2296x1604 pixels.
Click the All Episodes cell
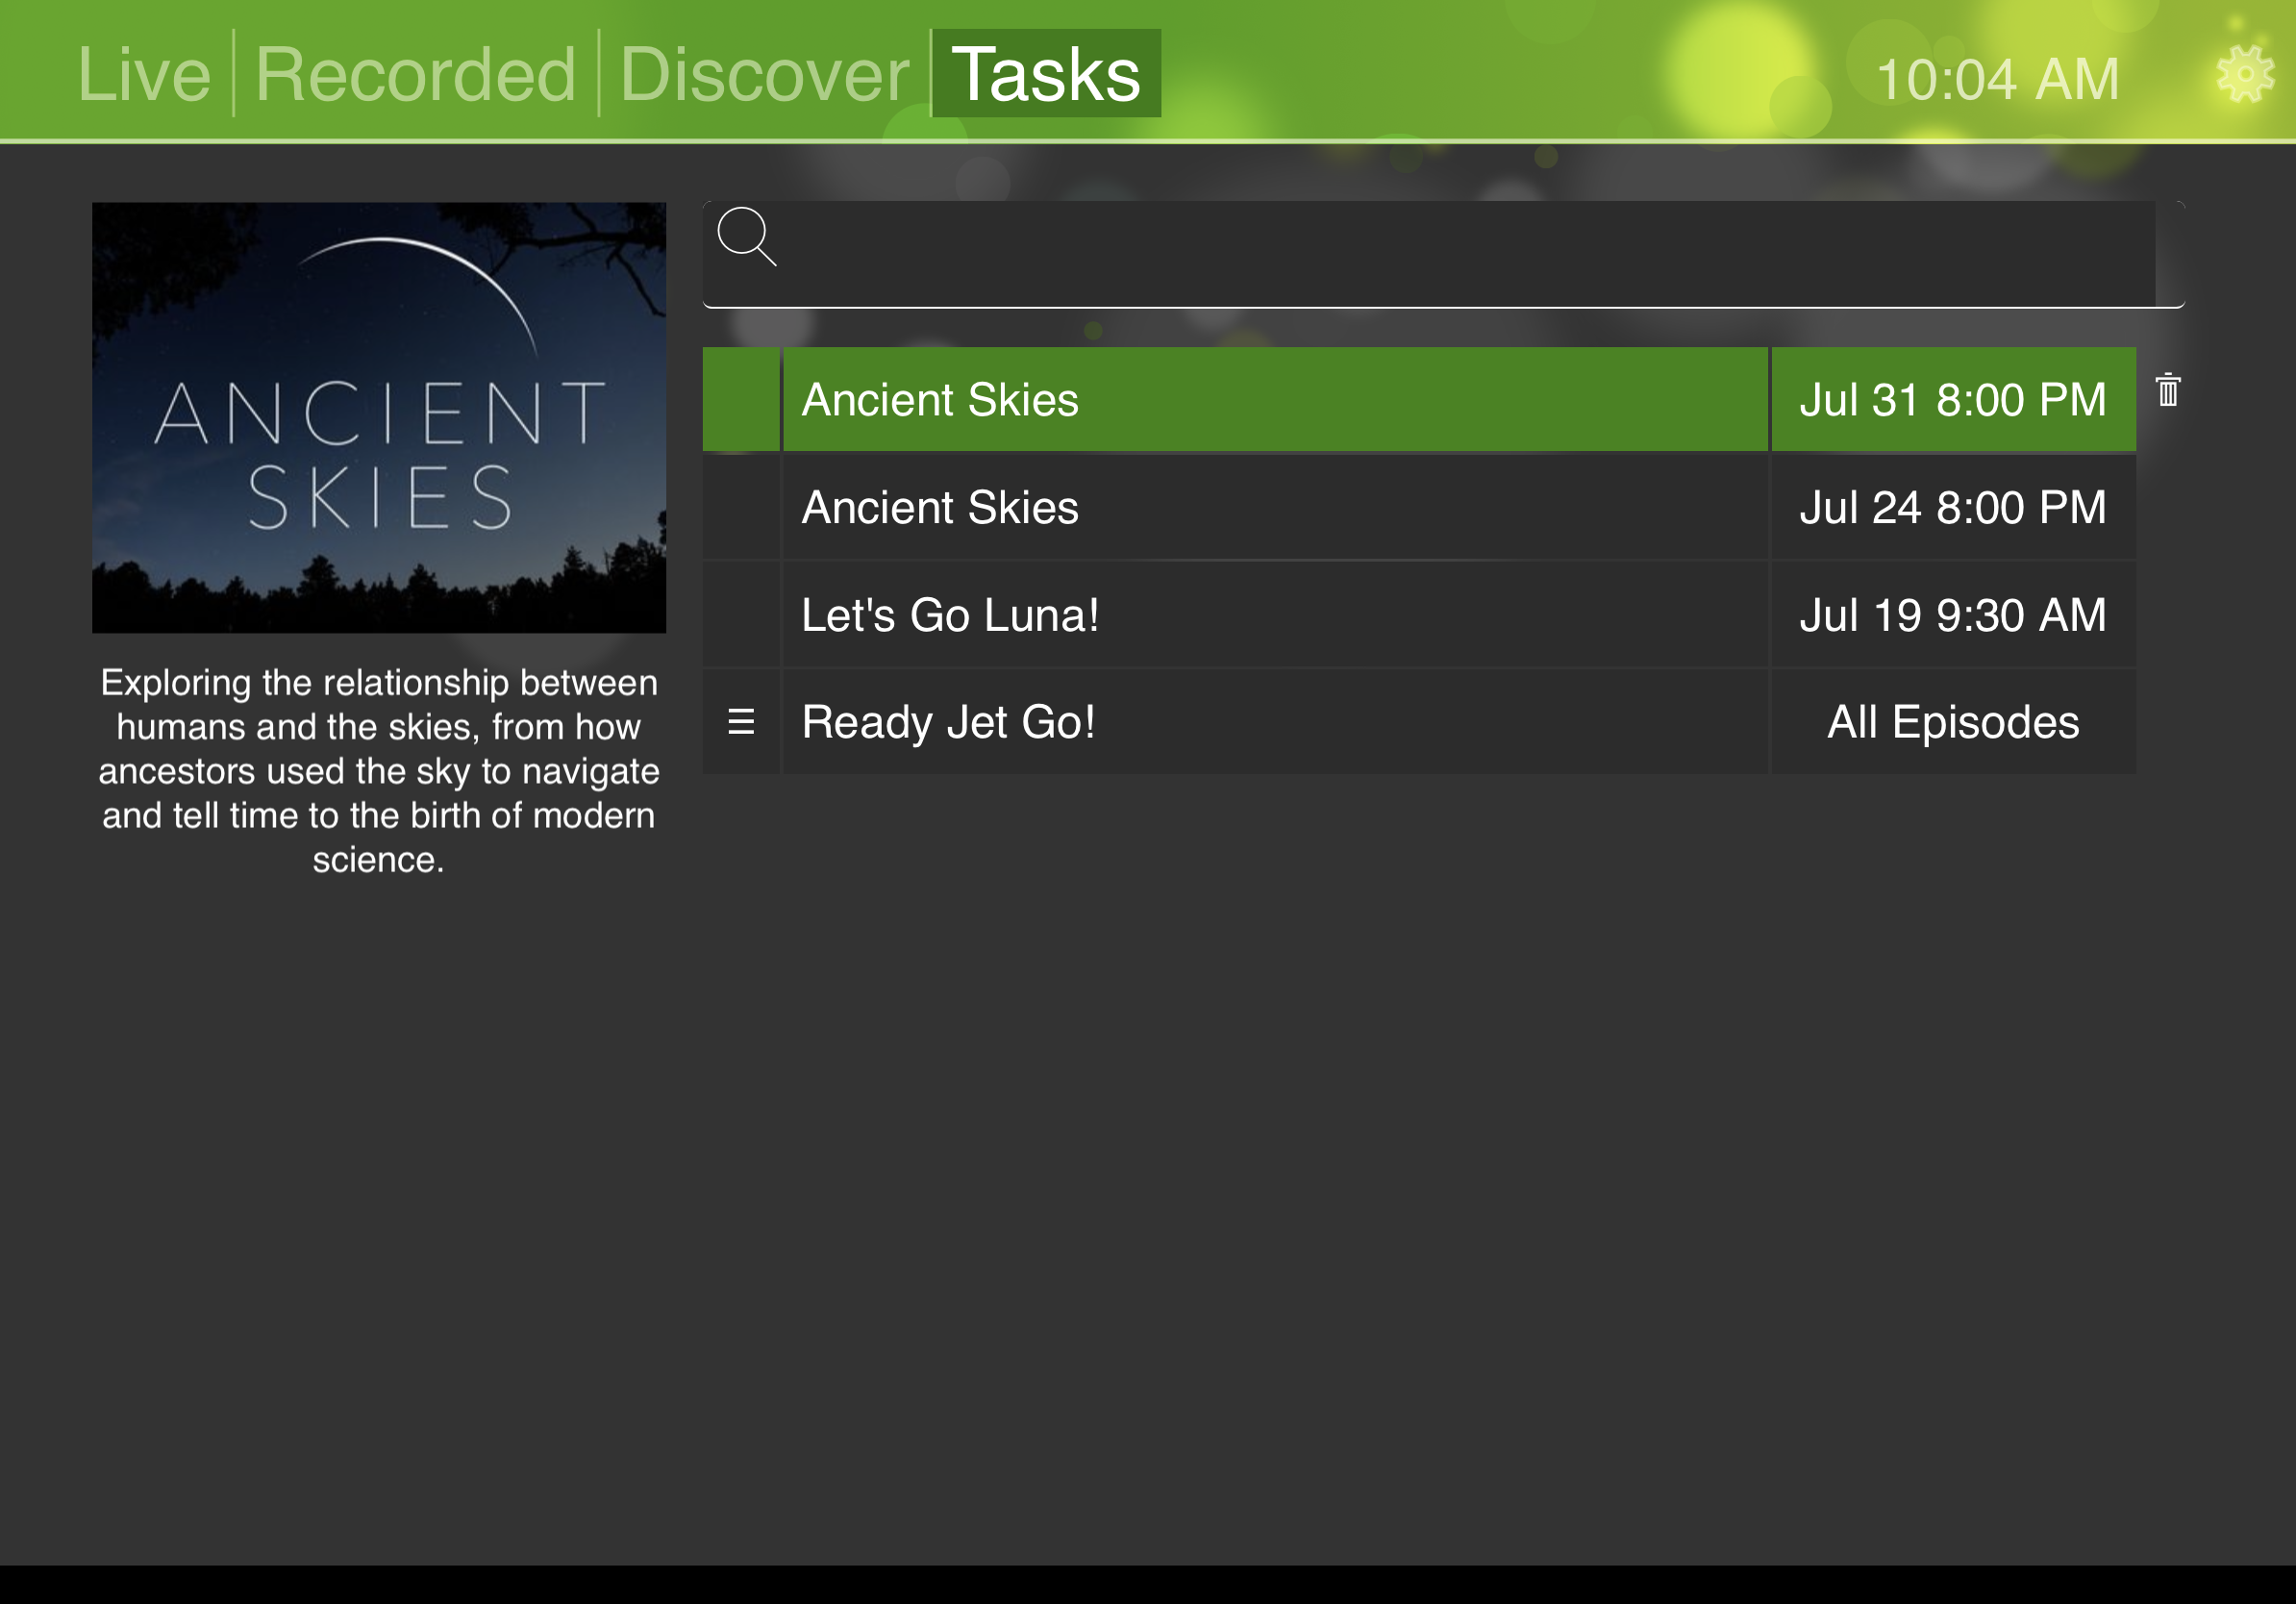tap(1952, 722)
